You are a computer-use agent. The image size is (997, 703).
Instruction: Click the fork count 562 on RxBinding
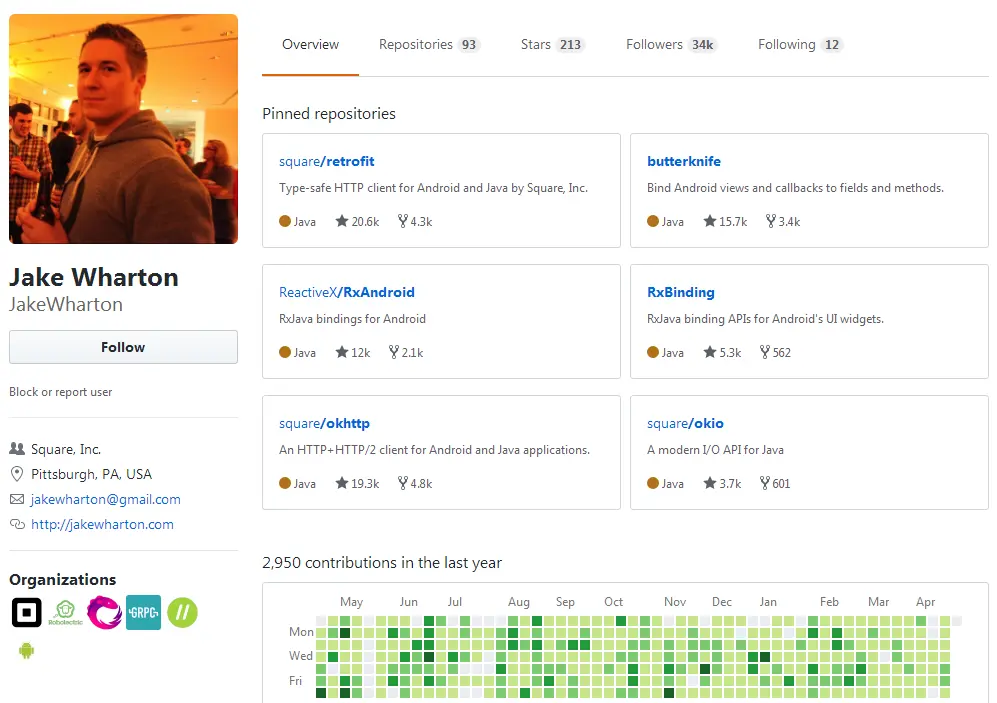point(776,352)
